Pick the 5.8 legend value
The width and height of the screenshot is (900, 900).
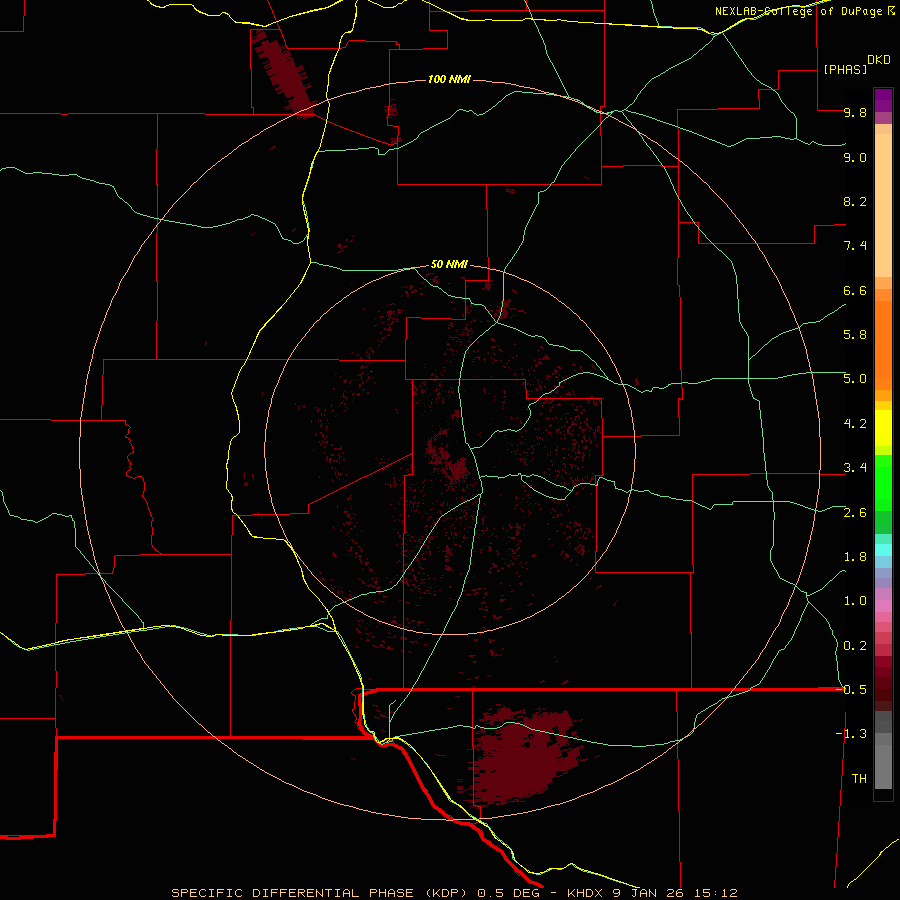855,335
